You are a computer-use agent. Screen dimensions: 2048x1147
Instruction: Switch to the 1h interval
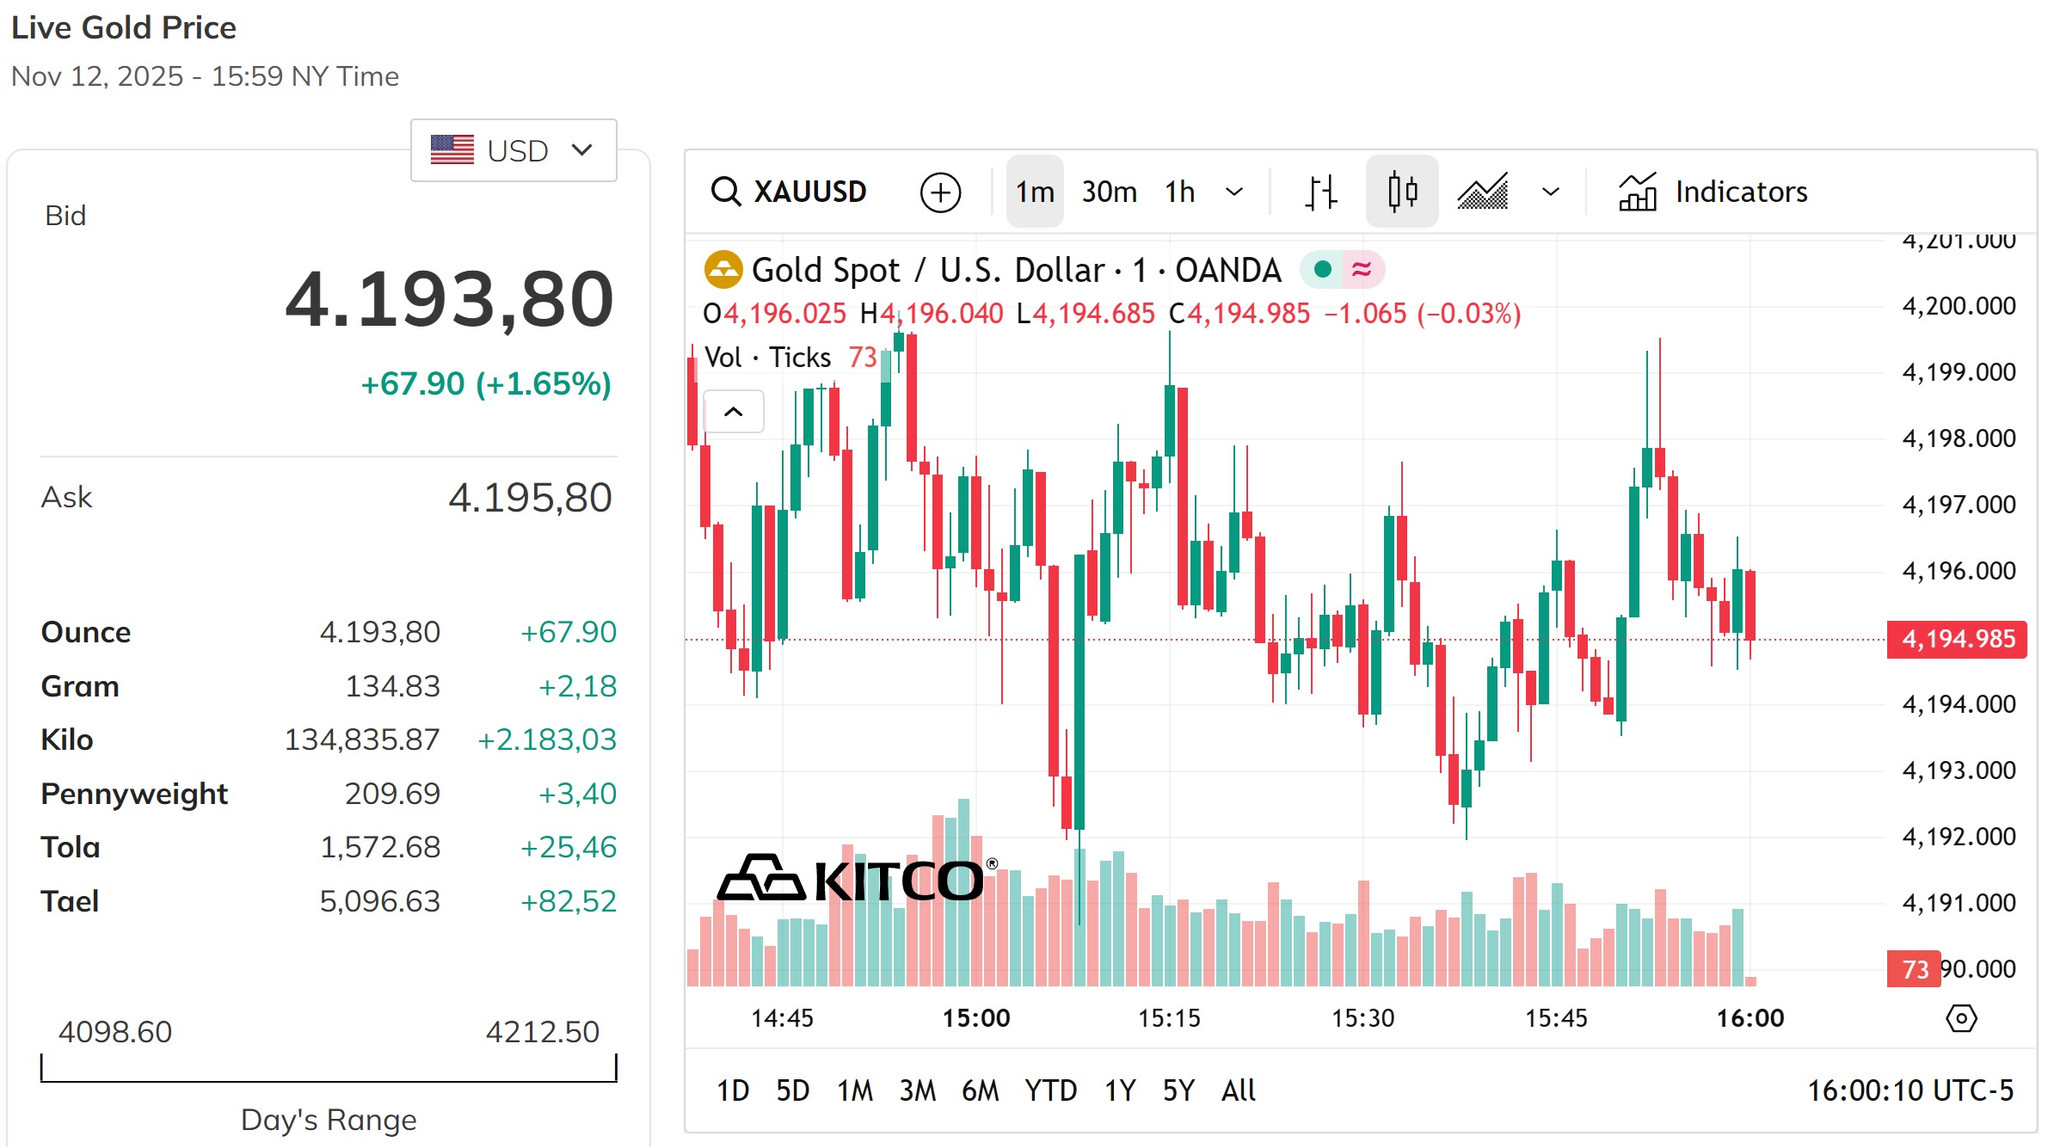pos(1180,191)
